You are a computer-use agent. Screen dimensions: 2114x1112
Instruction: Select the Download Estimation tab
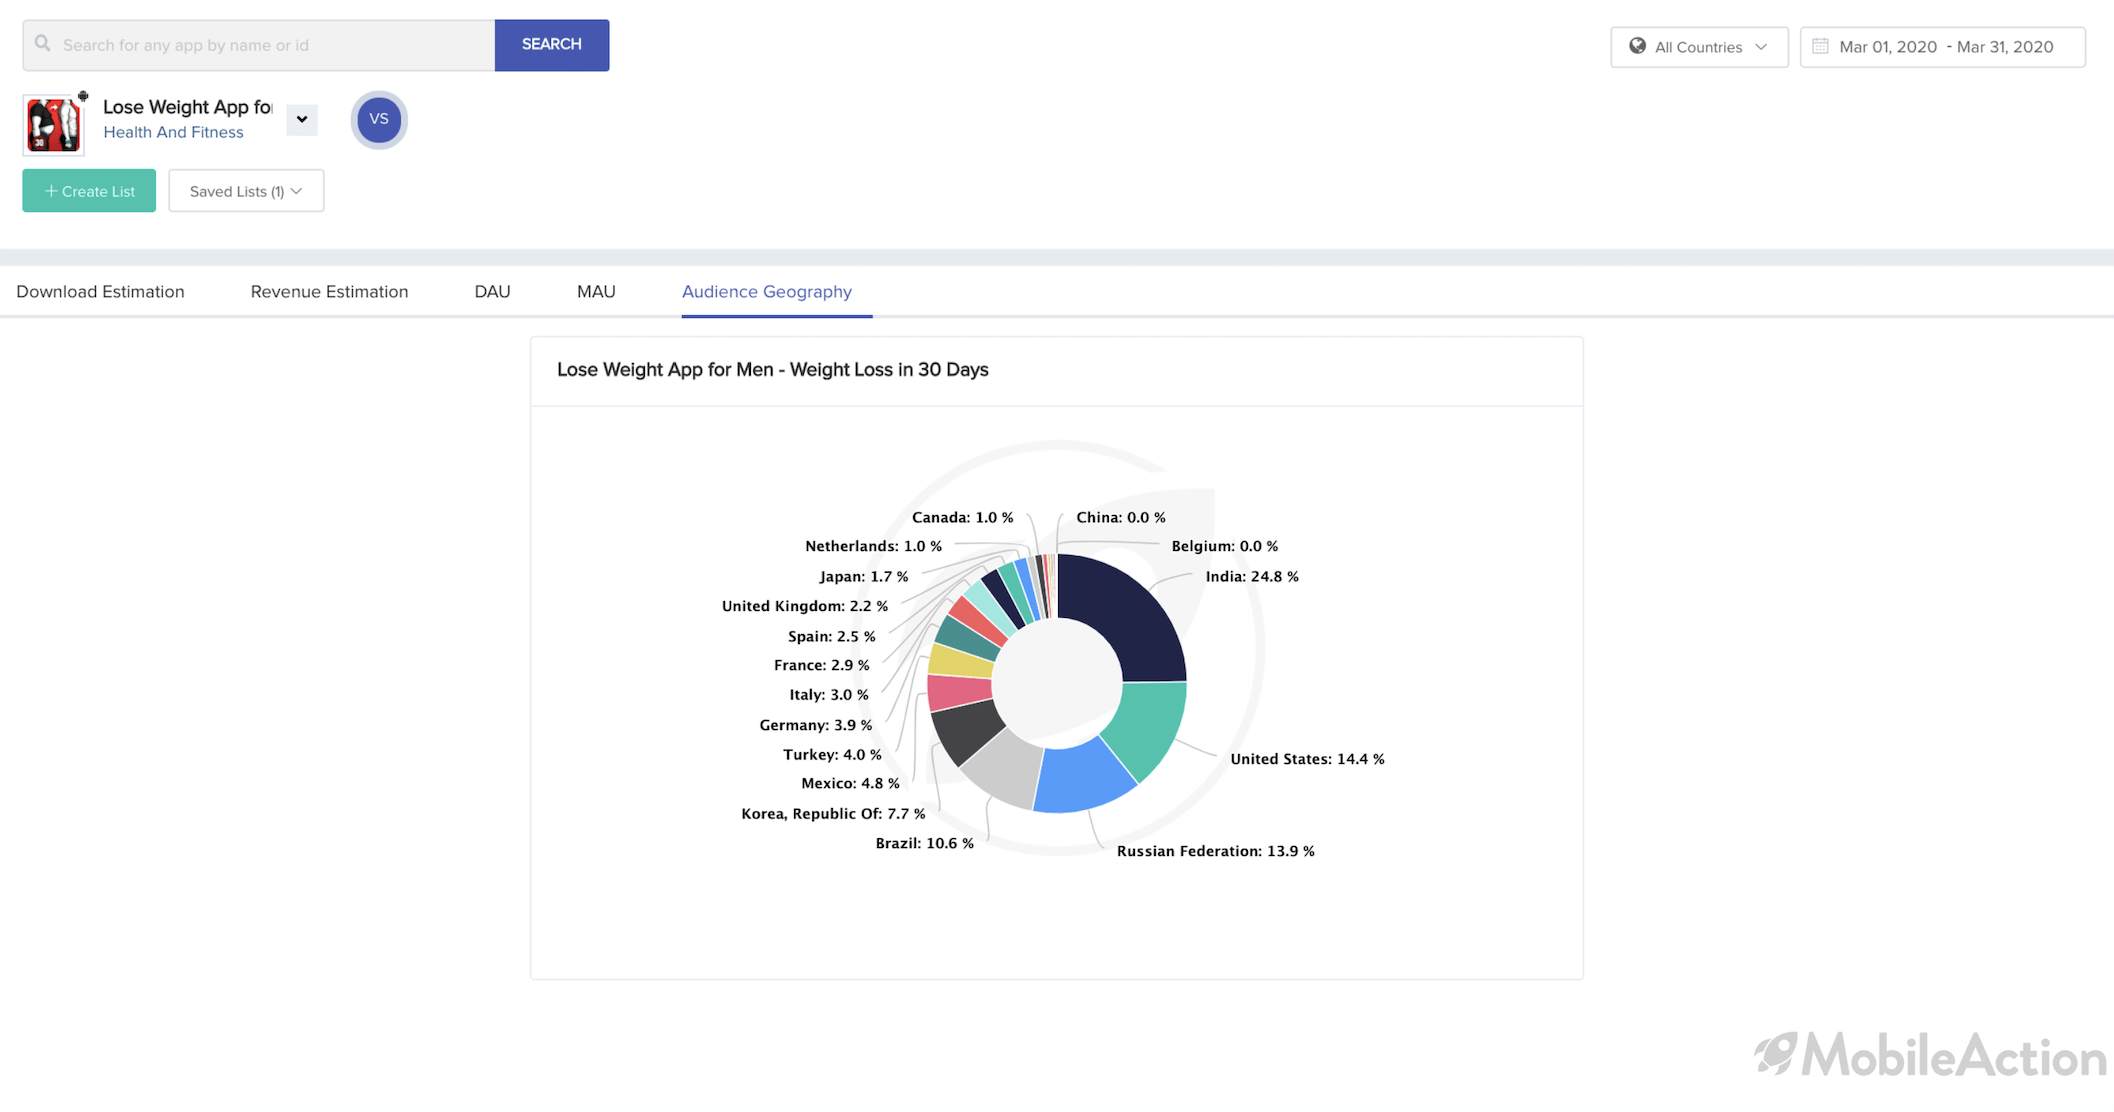(x=99, y=291)
